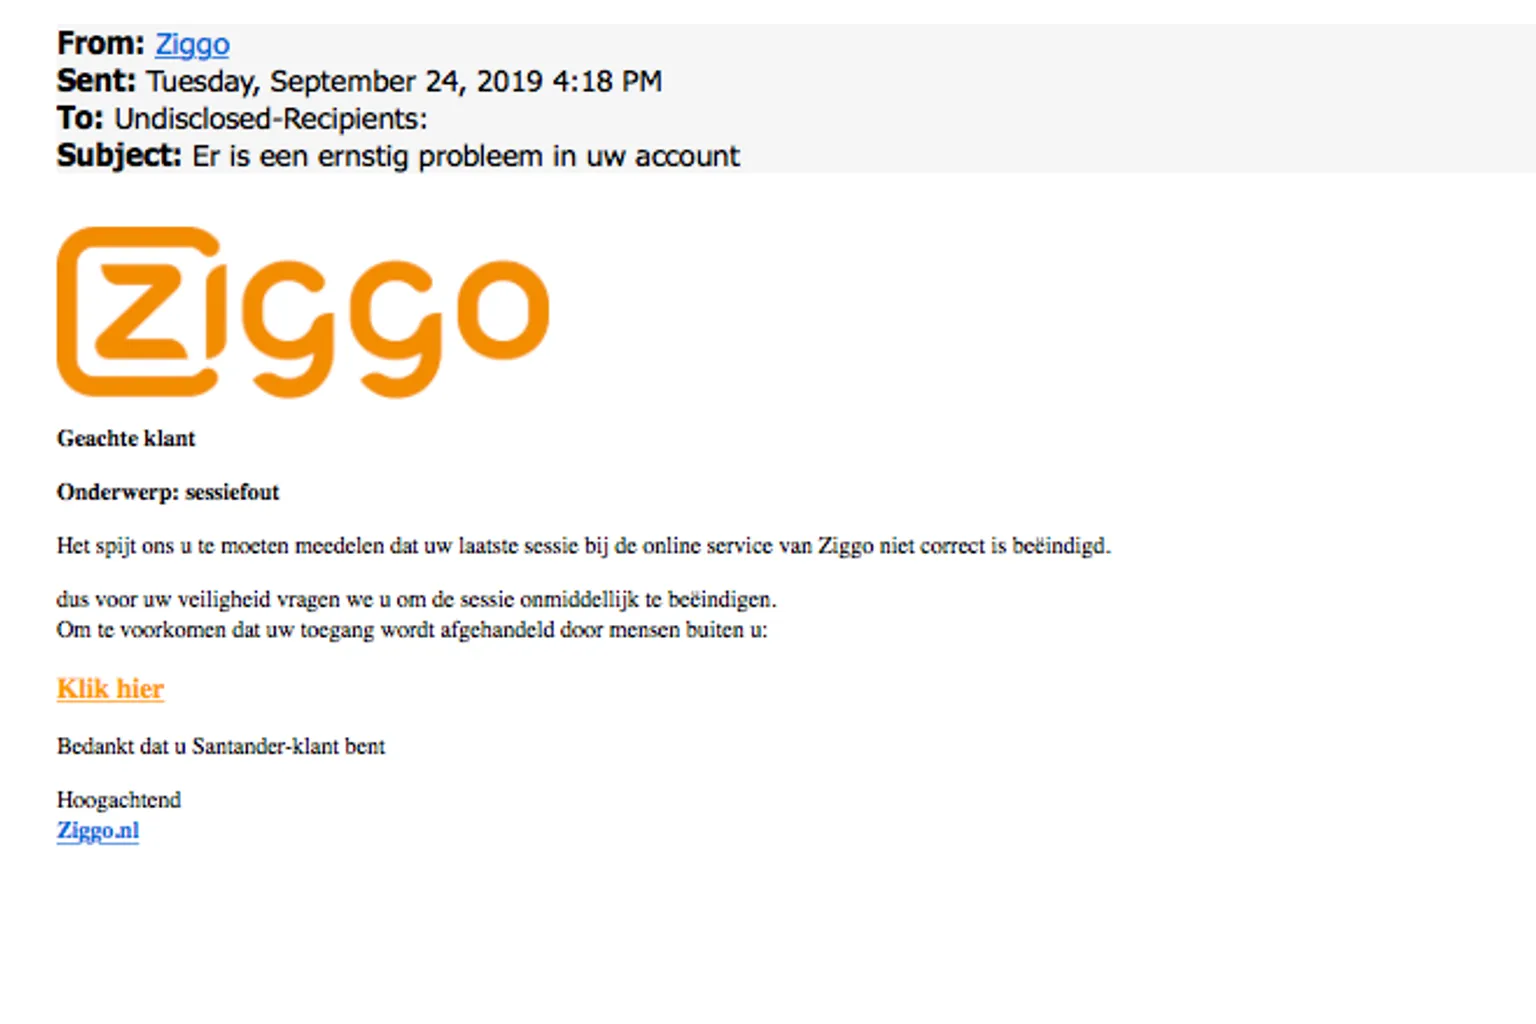
Task: Click the 'Undisclosed-Recipients:' text
Action: 271,119
